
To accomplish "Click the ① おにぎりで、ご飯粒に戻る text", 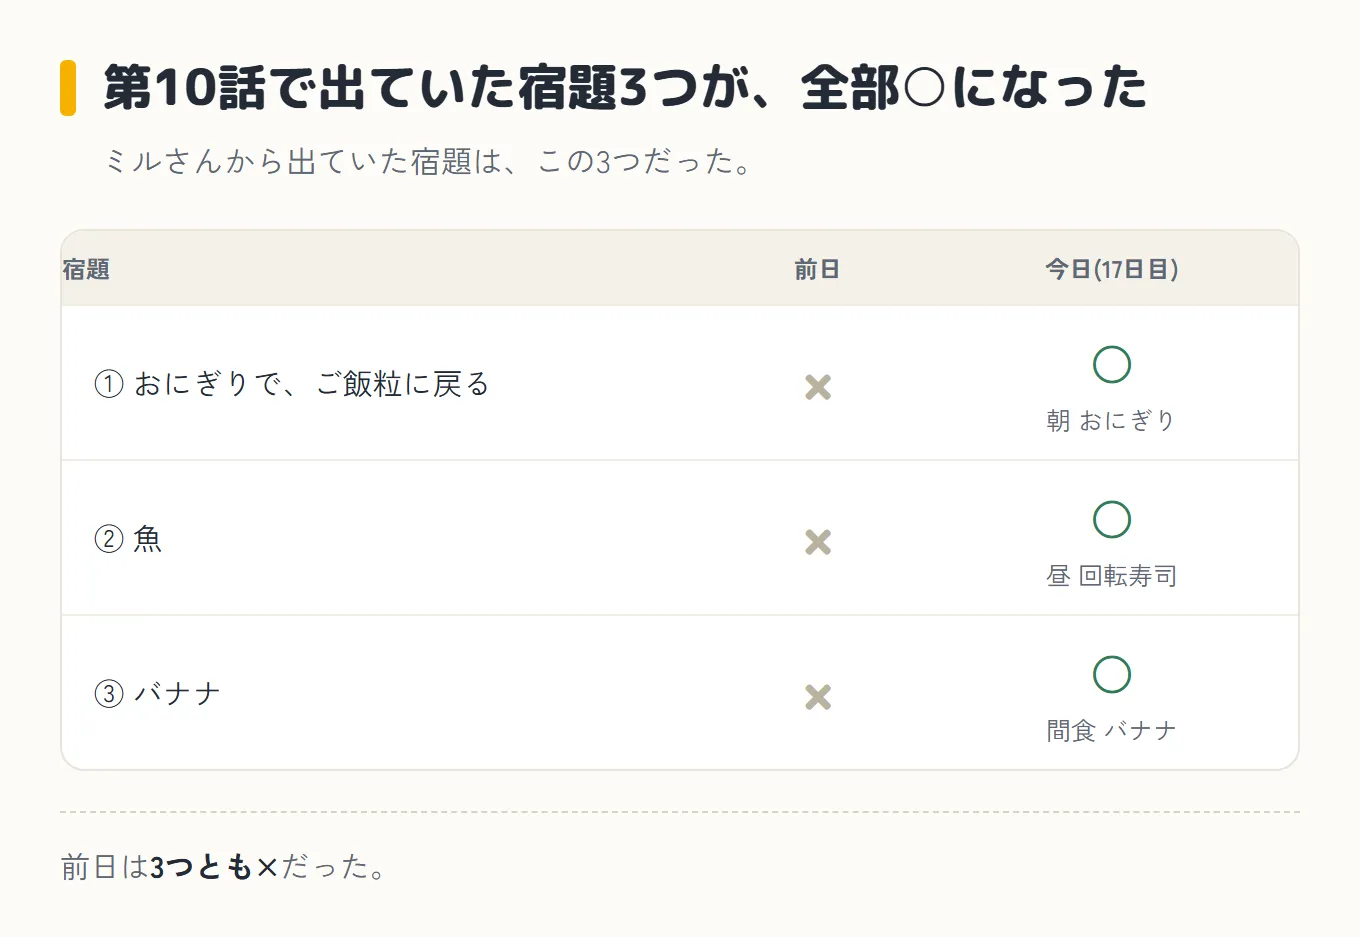I will pyautogui.click(x=291, y=384).
